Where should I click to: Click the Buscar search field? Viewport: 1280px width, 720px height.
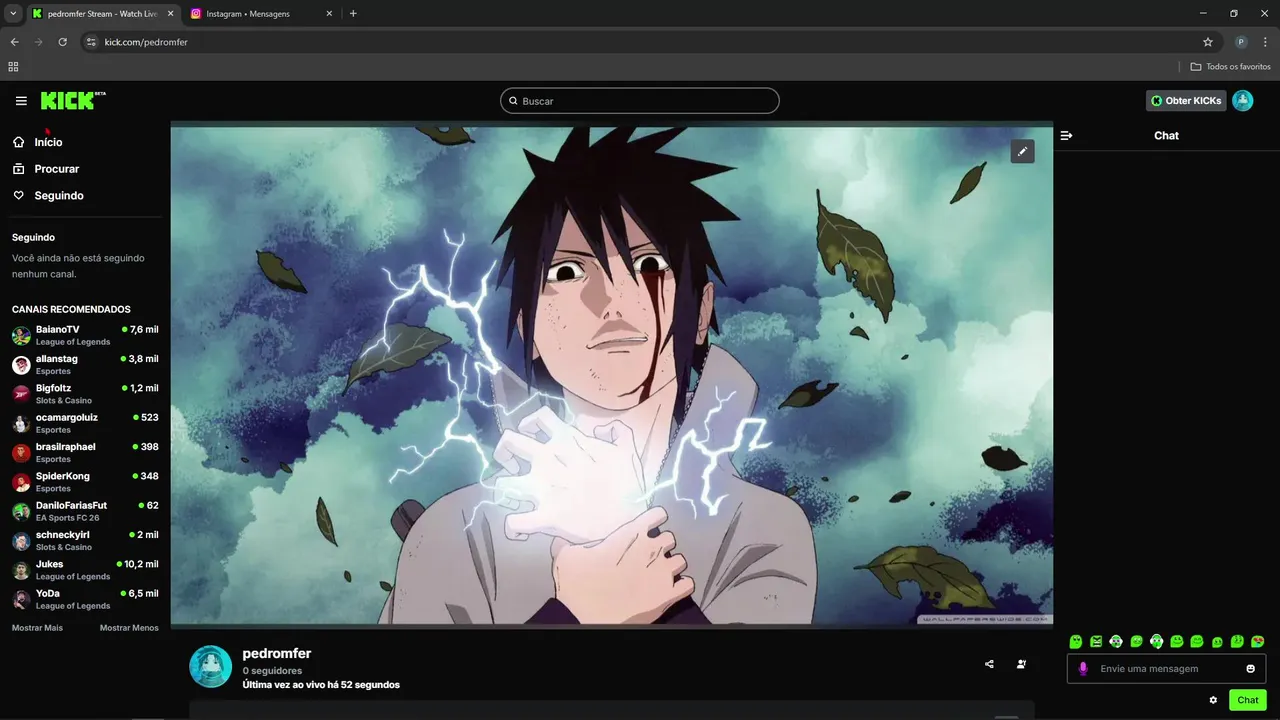coord(640,101)
